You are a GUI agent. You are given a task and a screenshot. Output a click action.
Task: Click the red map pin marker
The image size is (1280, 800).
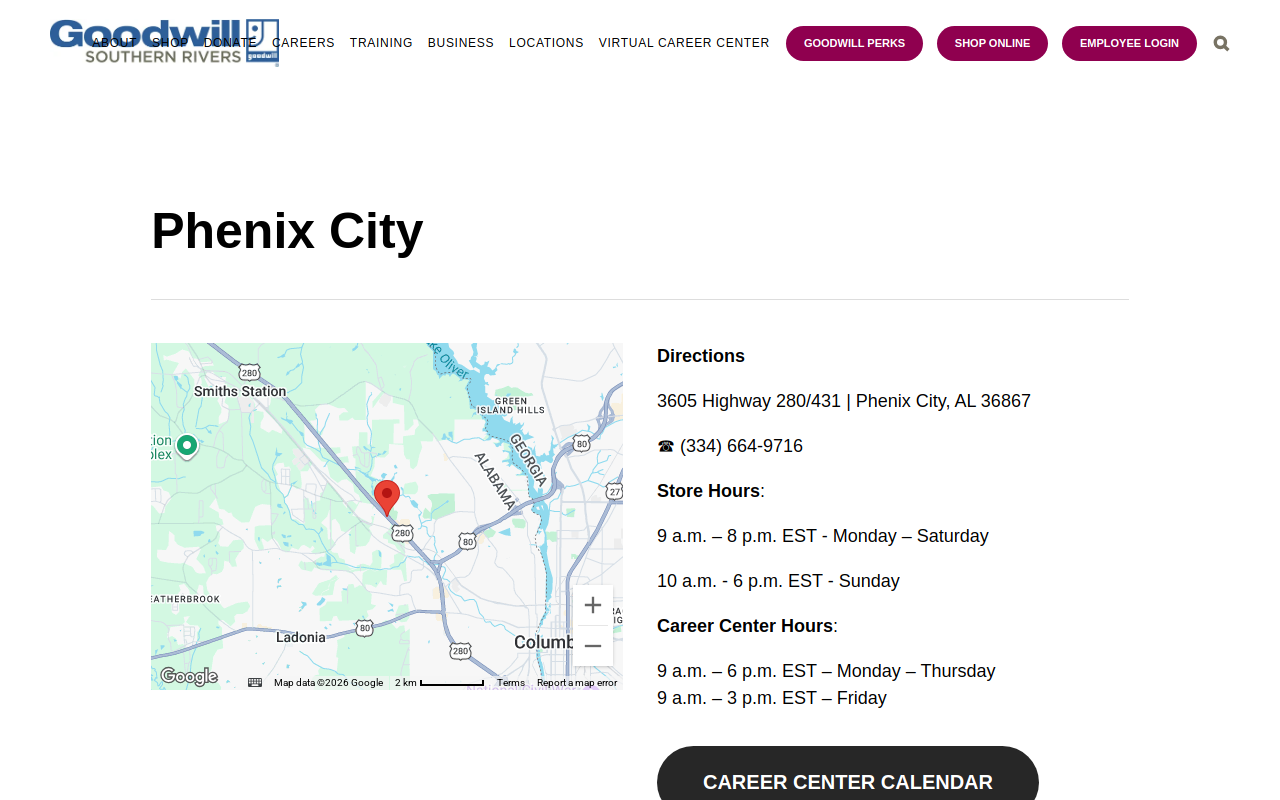click(x=387, y=498)
